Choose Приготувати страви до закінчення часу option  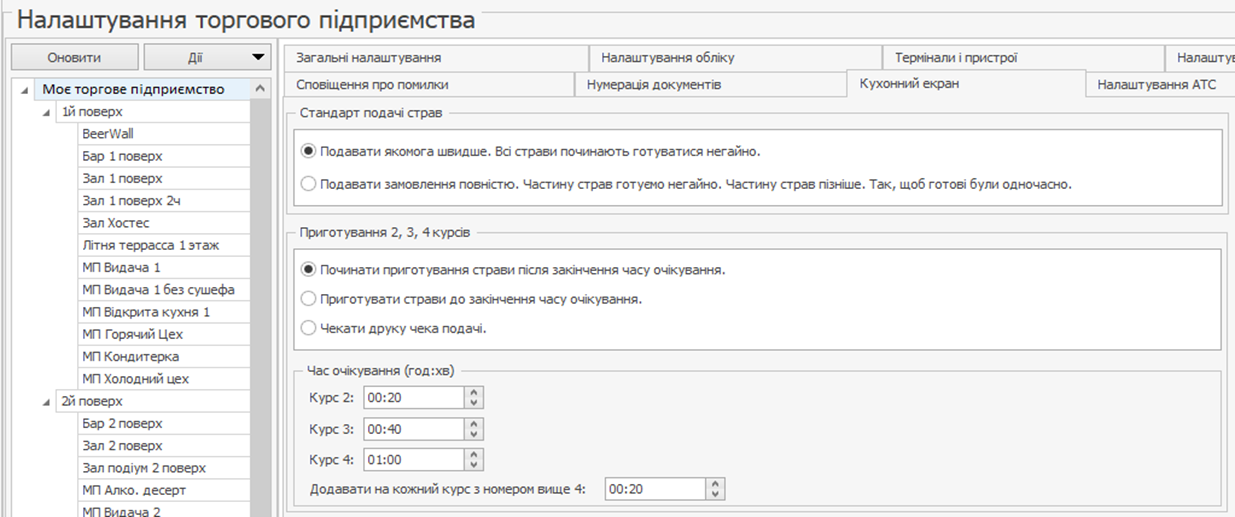[x=308, y=298]
